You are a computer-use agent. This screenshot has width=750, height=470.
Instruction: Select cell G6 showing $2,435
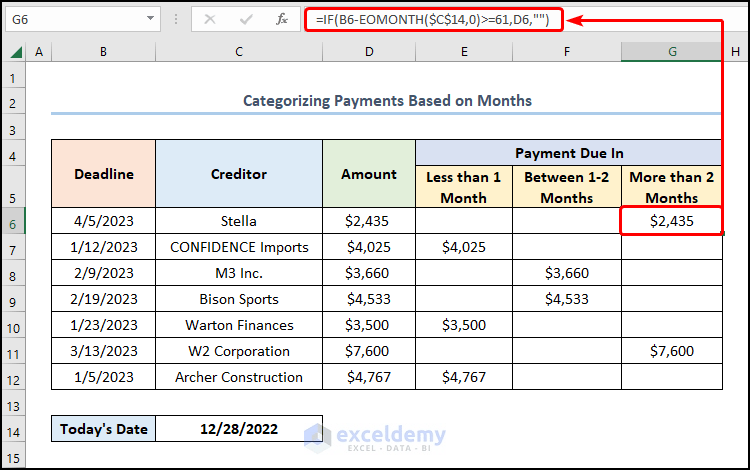tap(672, 221)
